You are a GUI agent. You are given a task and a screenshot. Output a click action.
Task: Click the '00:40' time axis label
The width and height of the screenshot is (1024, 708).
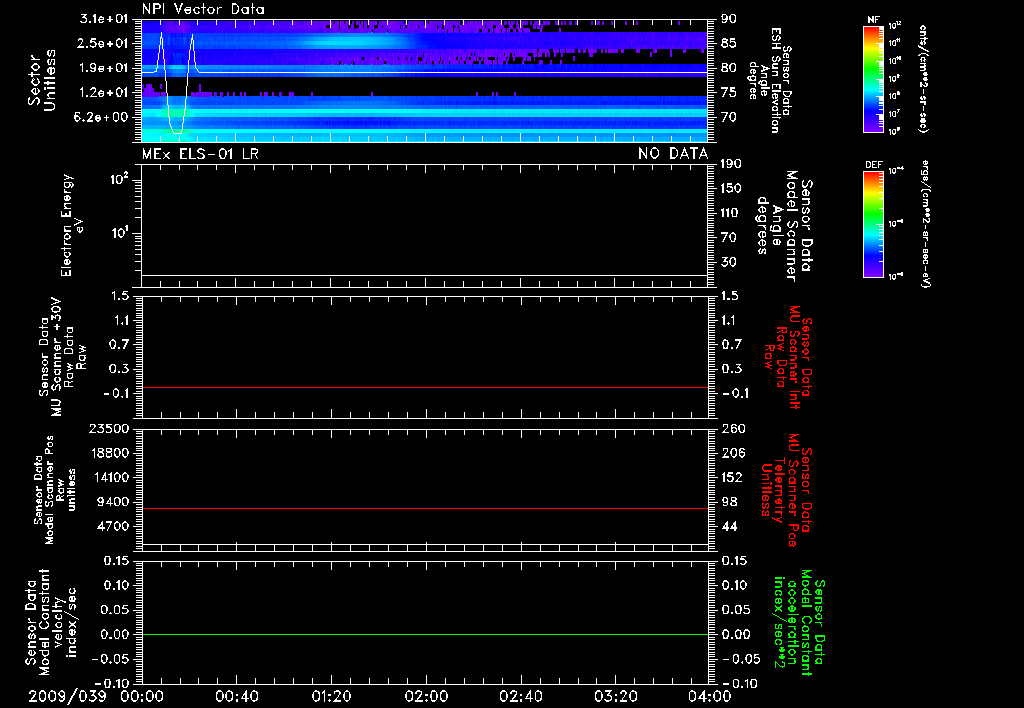pyautogui.click(x=236, y=696)
